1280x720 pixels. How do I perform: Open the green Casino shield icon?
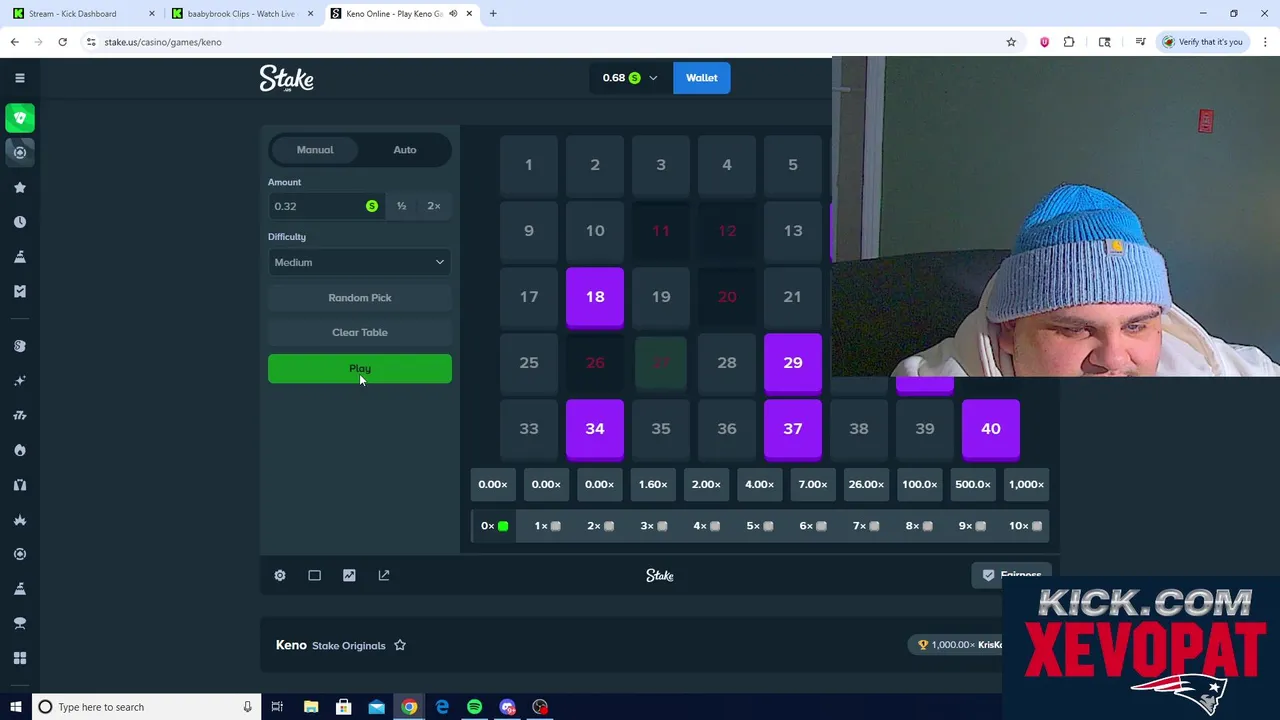19,118
